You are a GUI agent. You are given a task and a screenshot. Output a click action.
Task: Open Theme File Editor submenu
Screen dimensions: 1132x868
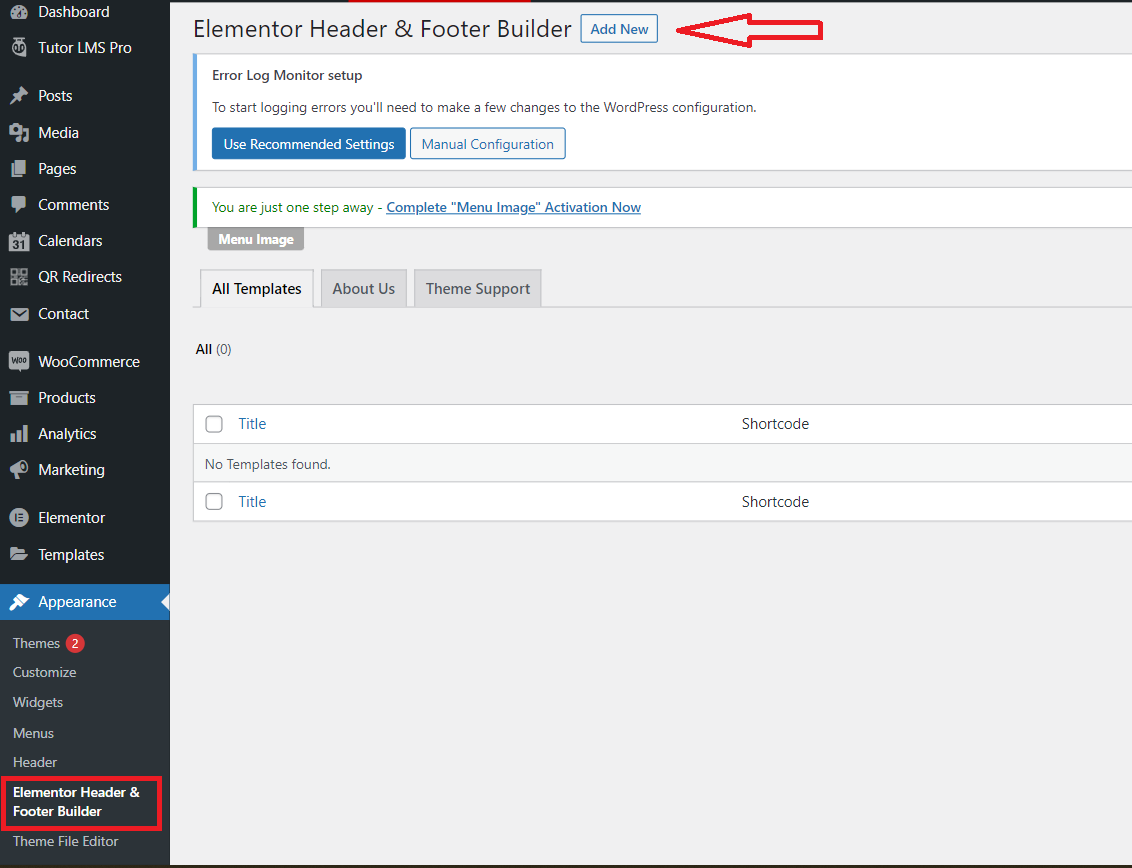[65, 841]
